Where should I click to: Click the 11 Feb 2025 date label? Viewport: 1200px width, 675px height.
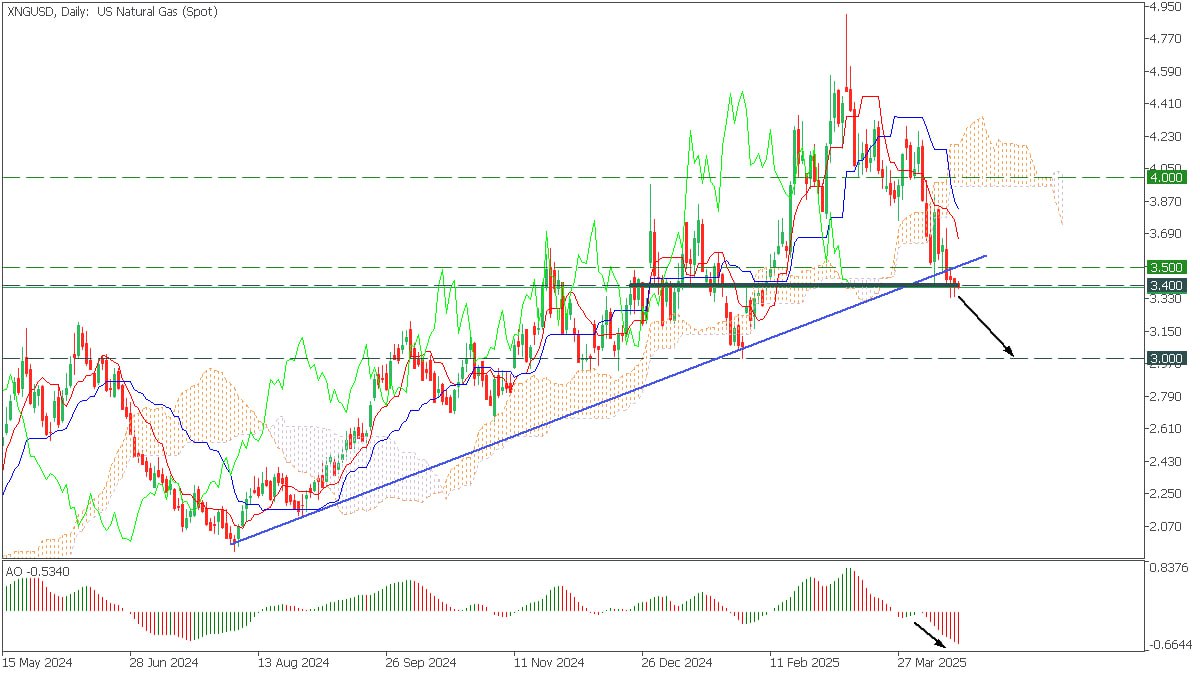click(x=804, y=662)
